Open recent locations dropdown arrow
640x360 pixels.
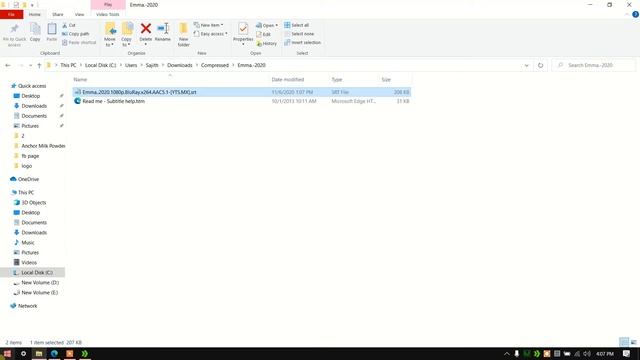30,65
